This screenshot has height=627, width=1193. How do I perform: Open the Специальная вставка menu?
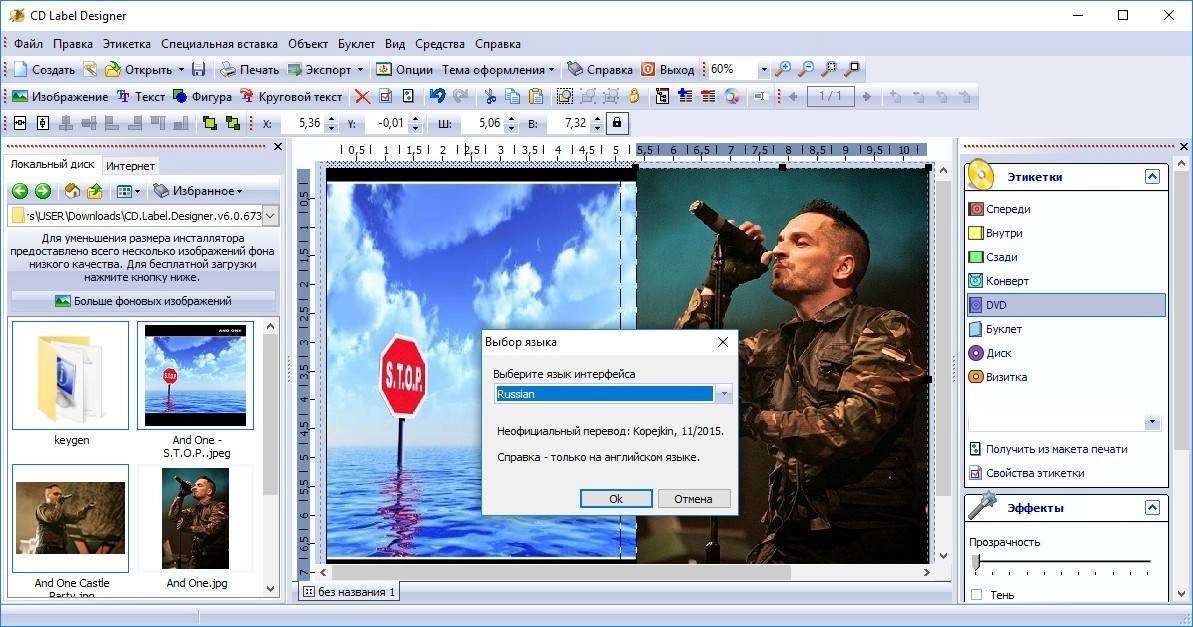pyautogui.click(x=219, y=43)
